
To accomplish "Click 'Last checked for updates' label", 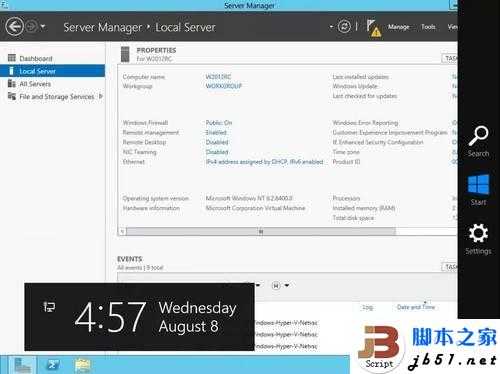I will click(x=365, y=96).
